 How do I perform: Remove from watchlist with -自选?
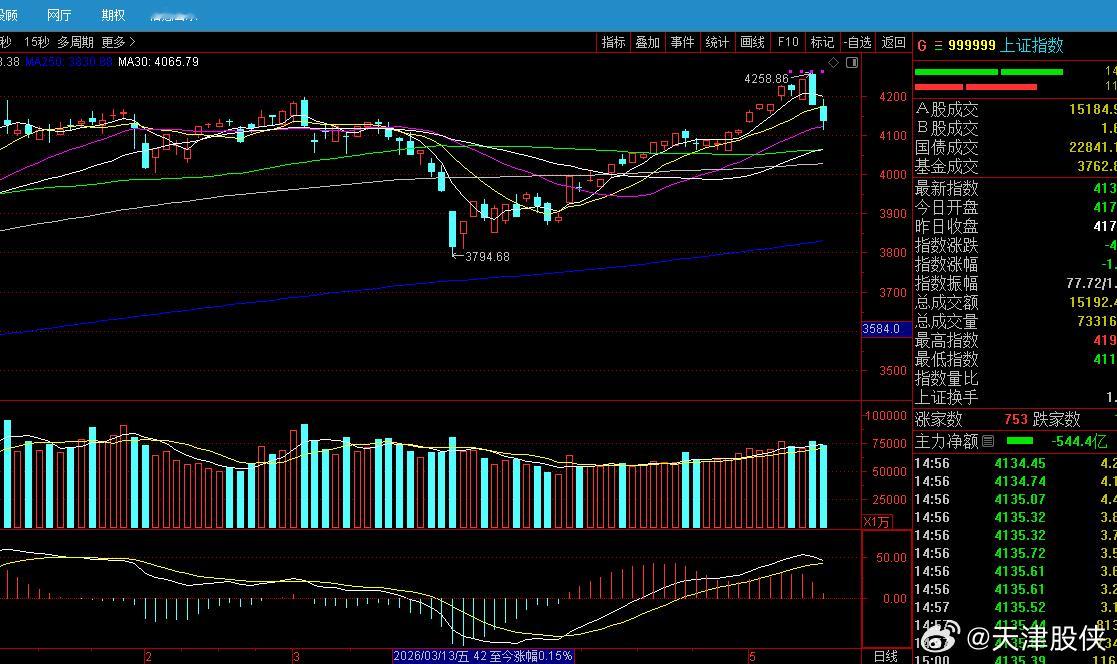(858, 42)
